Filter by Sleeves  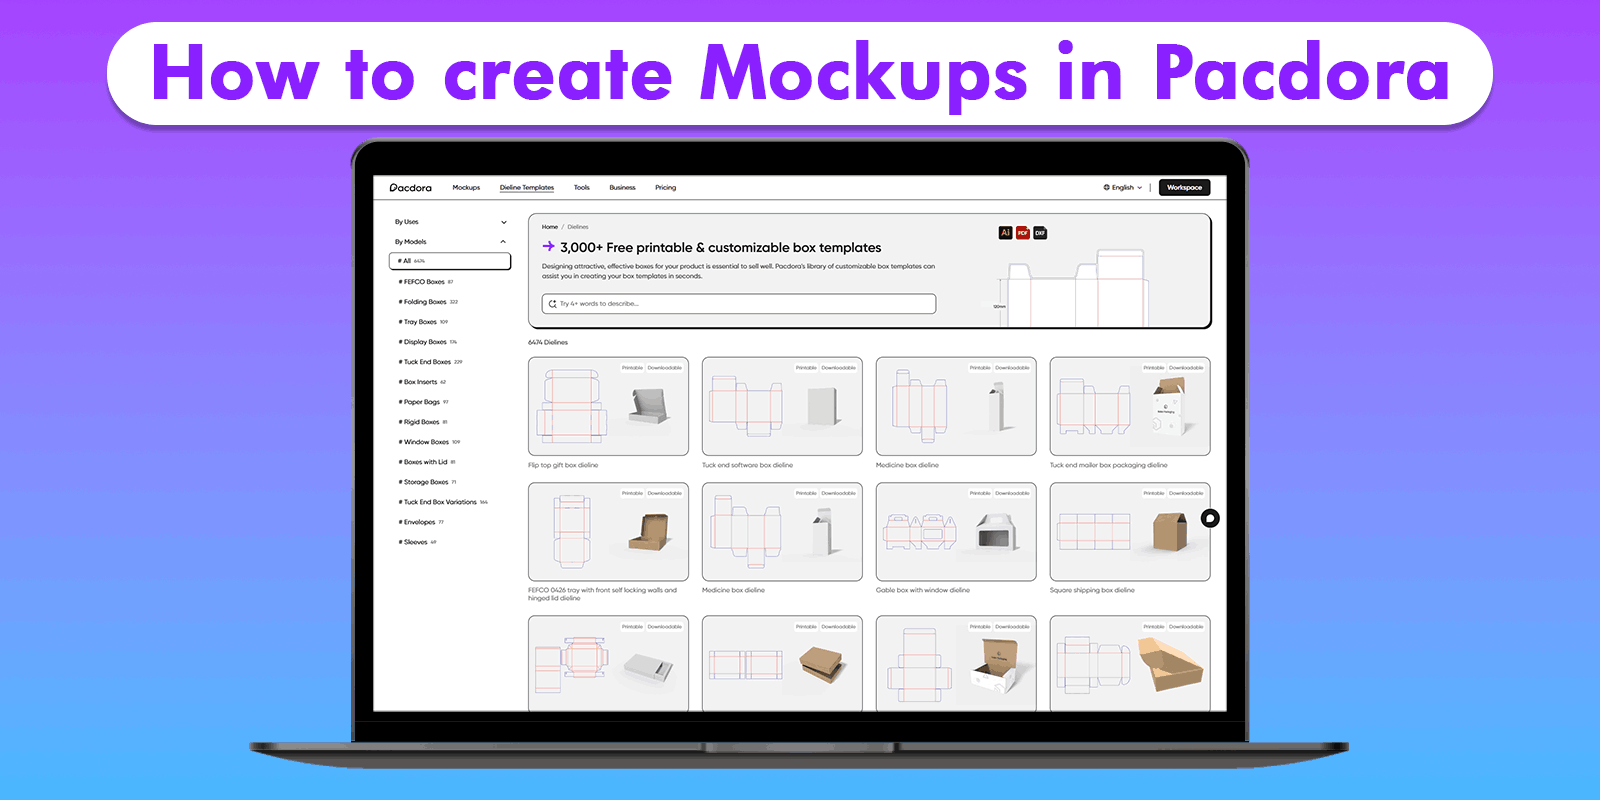coord(418,542)
